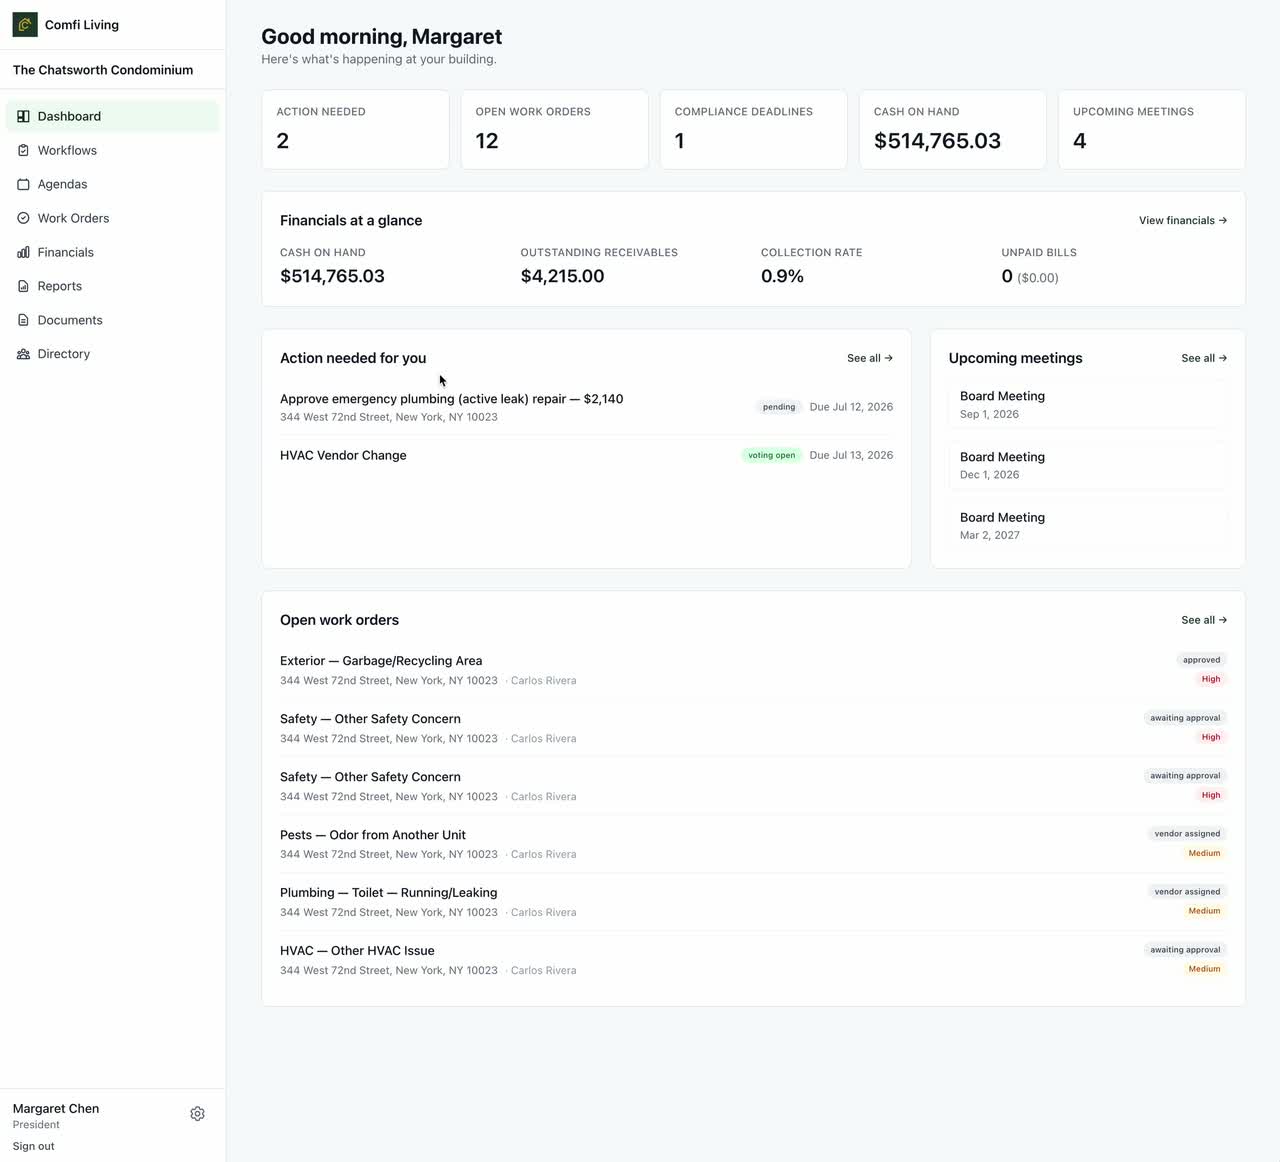Click the Agendas calendar icon
The height and width of the screenshot is (1162, 1280).
click(23, 184)
